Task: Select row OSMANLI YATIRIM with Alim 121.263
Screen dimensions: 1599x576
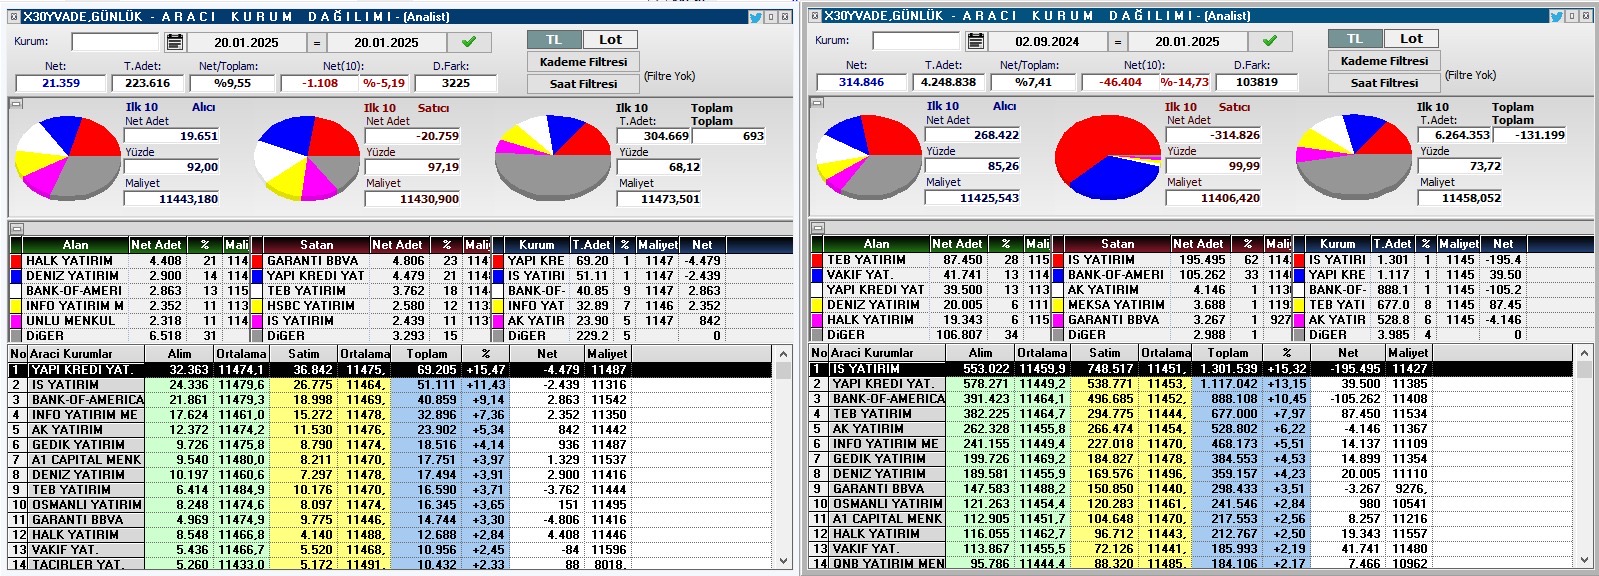Action: (1191, 504)
